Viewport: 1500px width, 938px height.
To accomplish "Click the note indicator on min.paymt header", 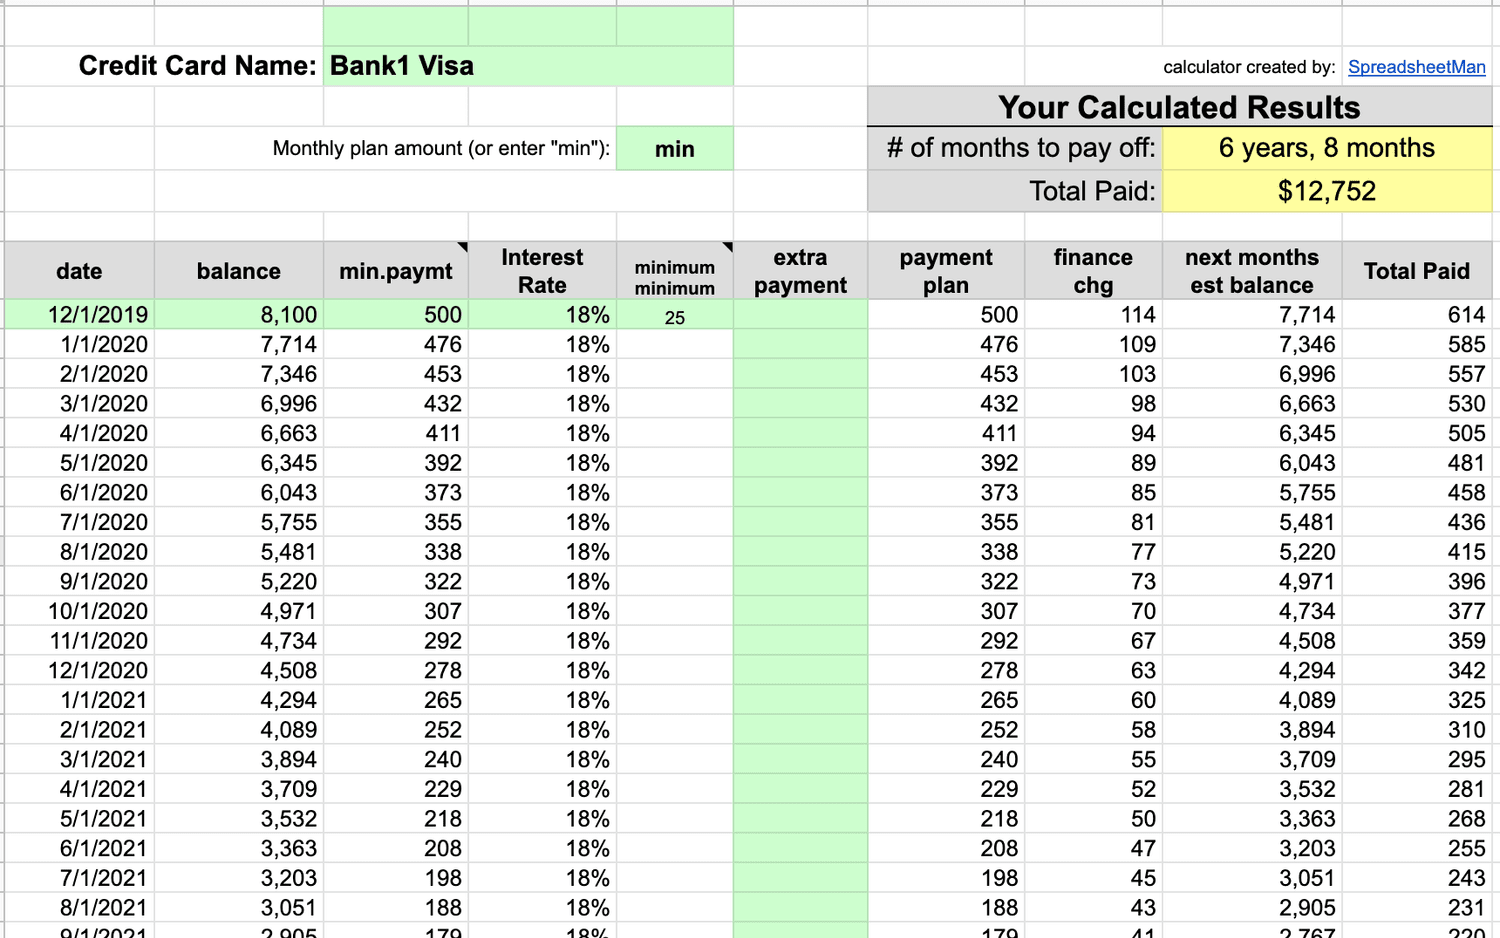I will 462,247.
